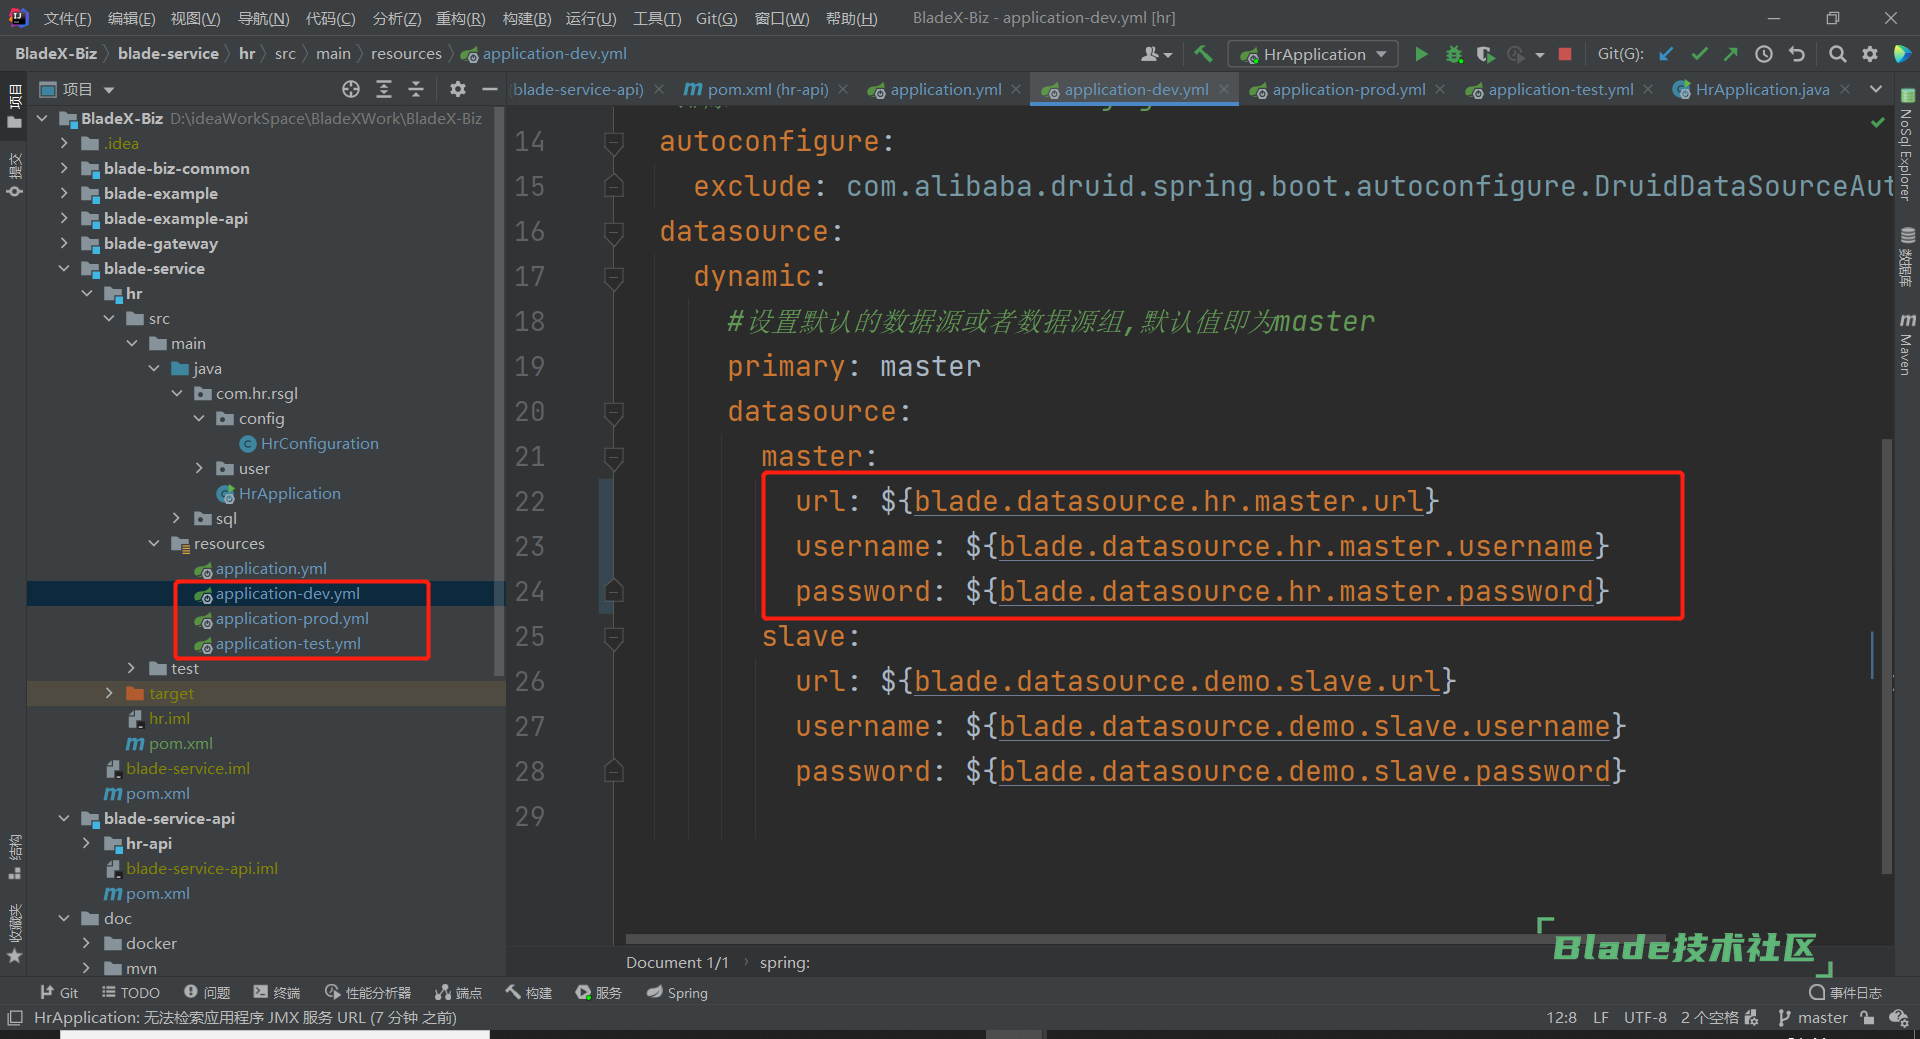Screen dimensions: 1920x1039
Task: Expand blade-gateway module
Action: point(64,243)
